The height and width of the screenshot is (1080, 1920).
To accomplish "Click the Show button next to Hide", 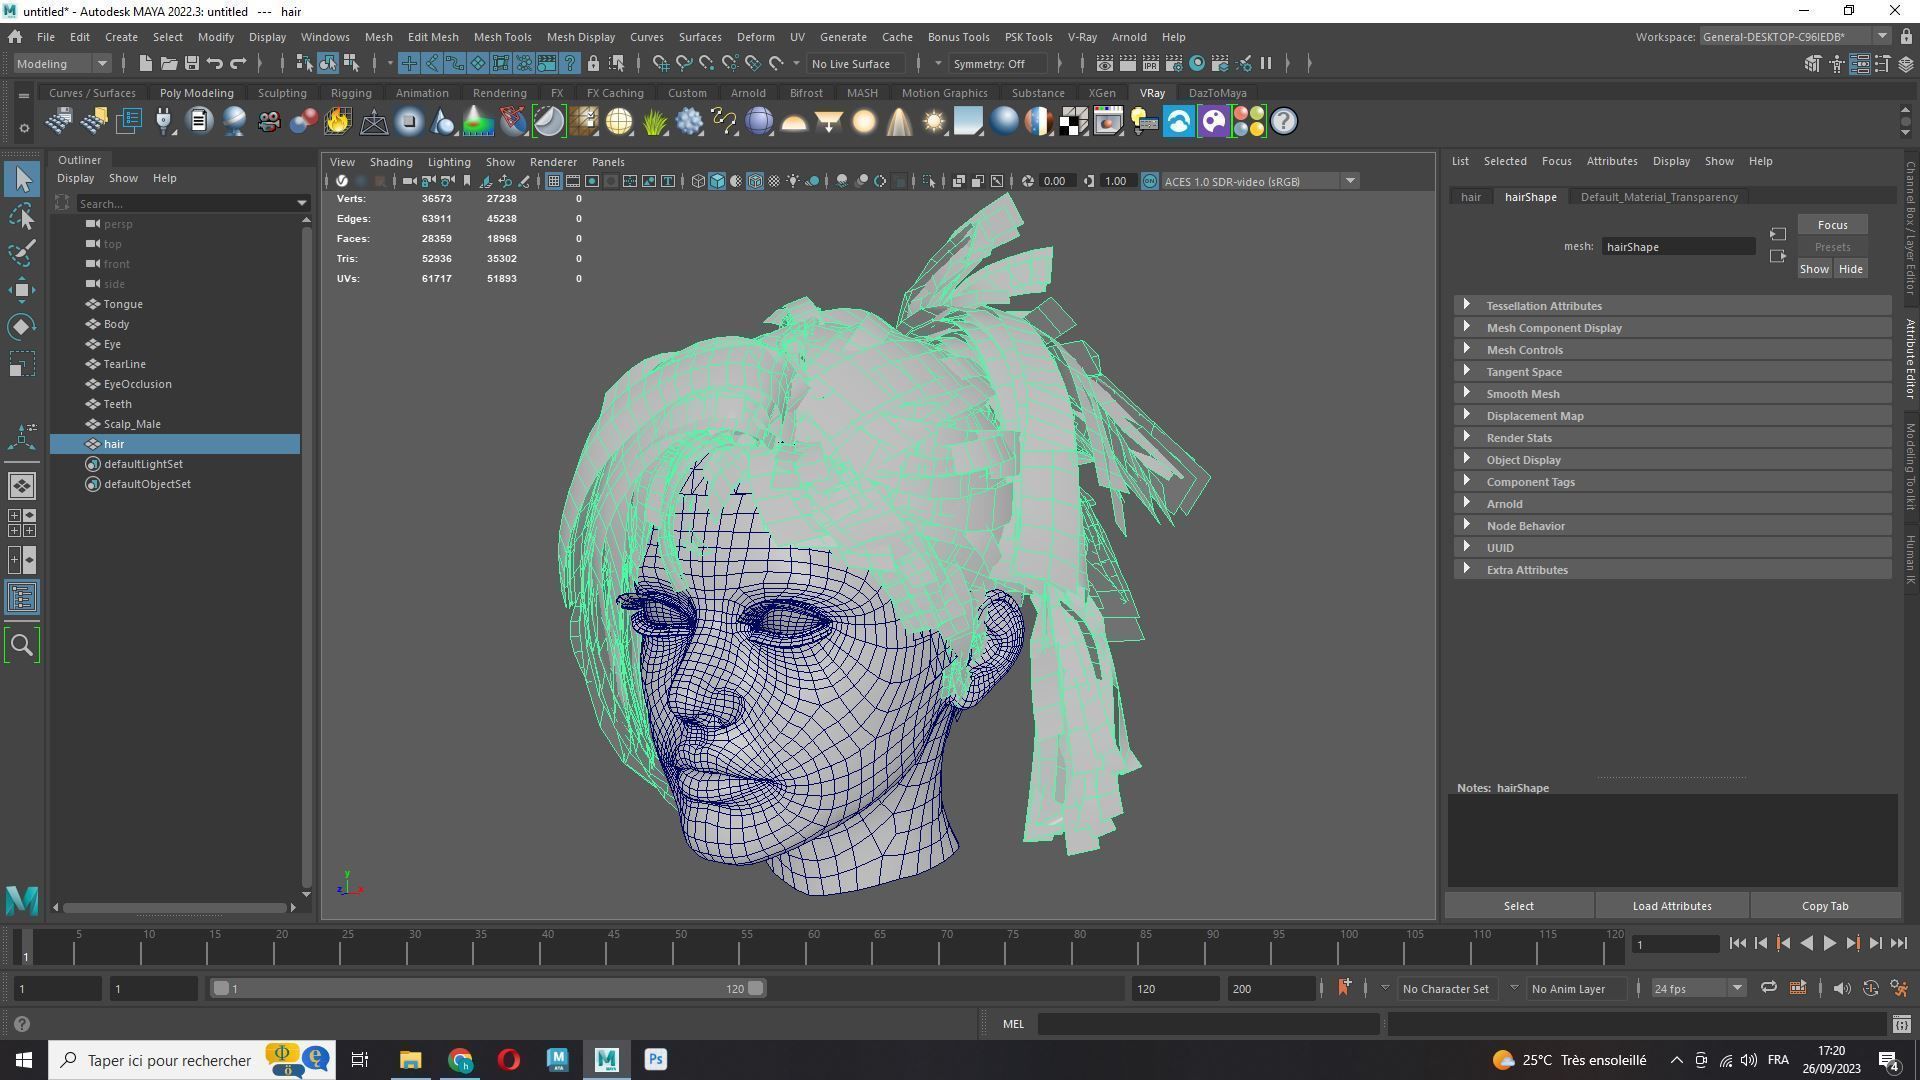I will 1814,269.
